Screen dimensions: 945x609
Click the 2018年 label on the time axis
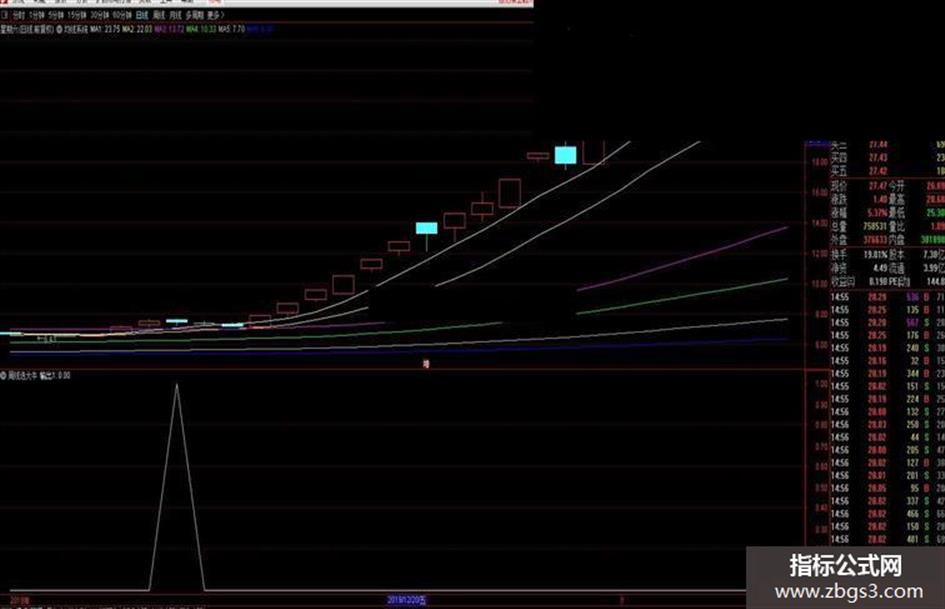pos(19,601)
